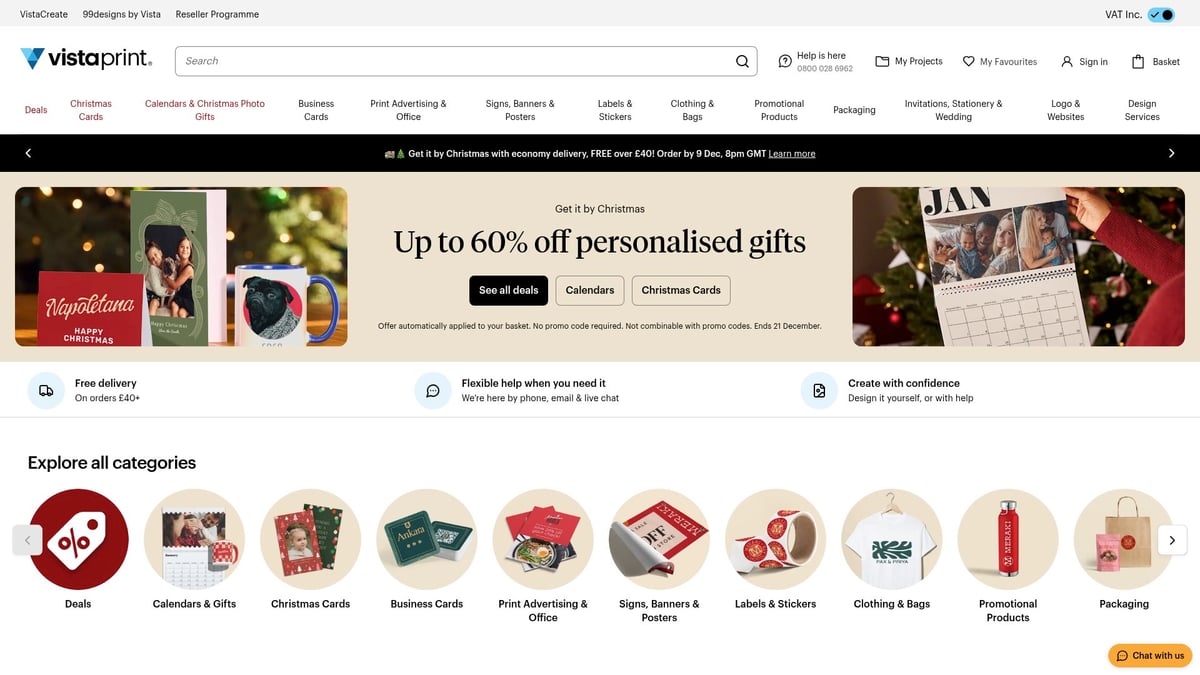Toggle the VAT Inc. switch
This screenshot has width=1200, height=675.
pyautogui.click(x=1160, y=14)
